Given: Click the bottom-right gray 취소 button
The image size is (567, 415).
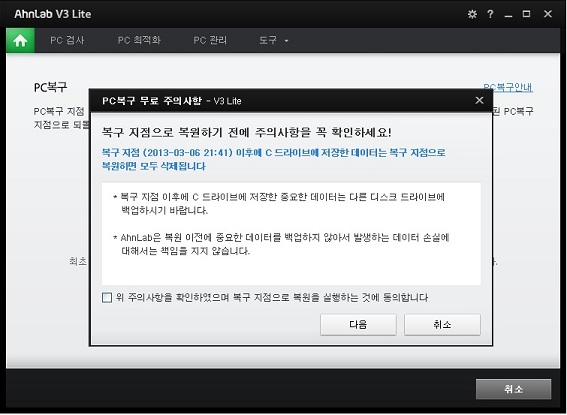Looking at the screenshot, I should (513, 389).
